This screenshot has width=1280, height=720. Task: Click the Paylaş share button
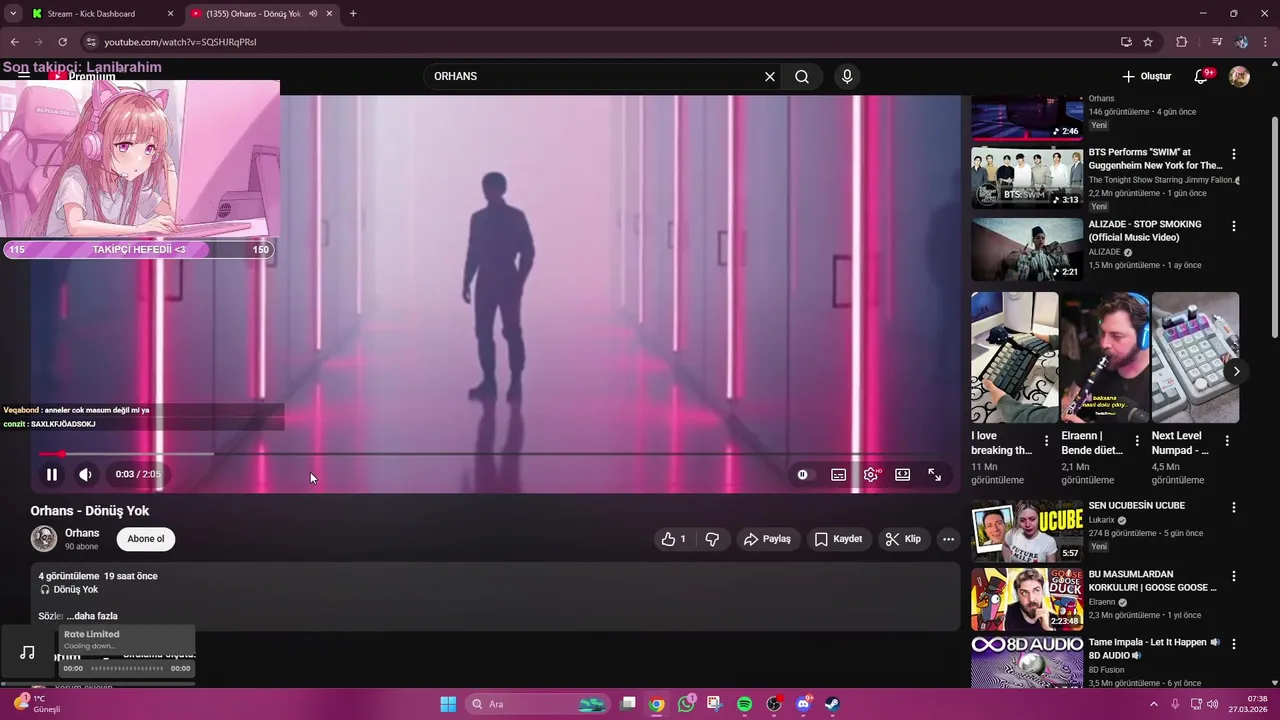point(767,539)
